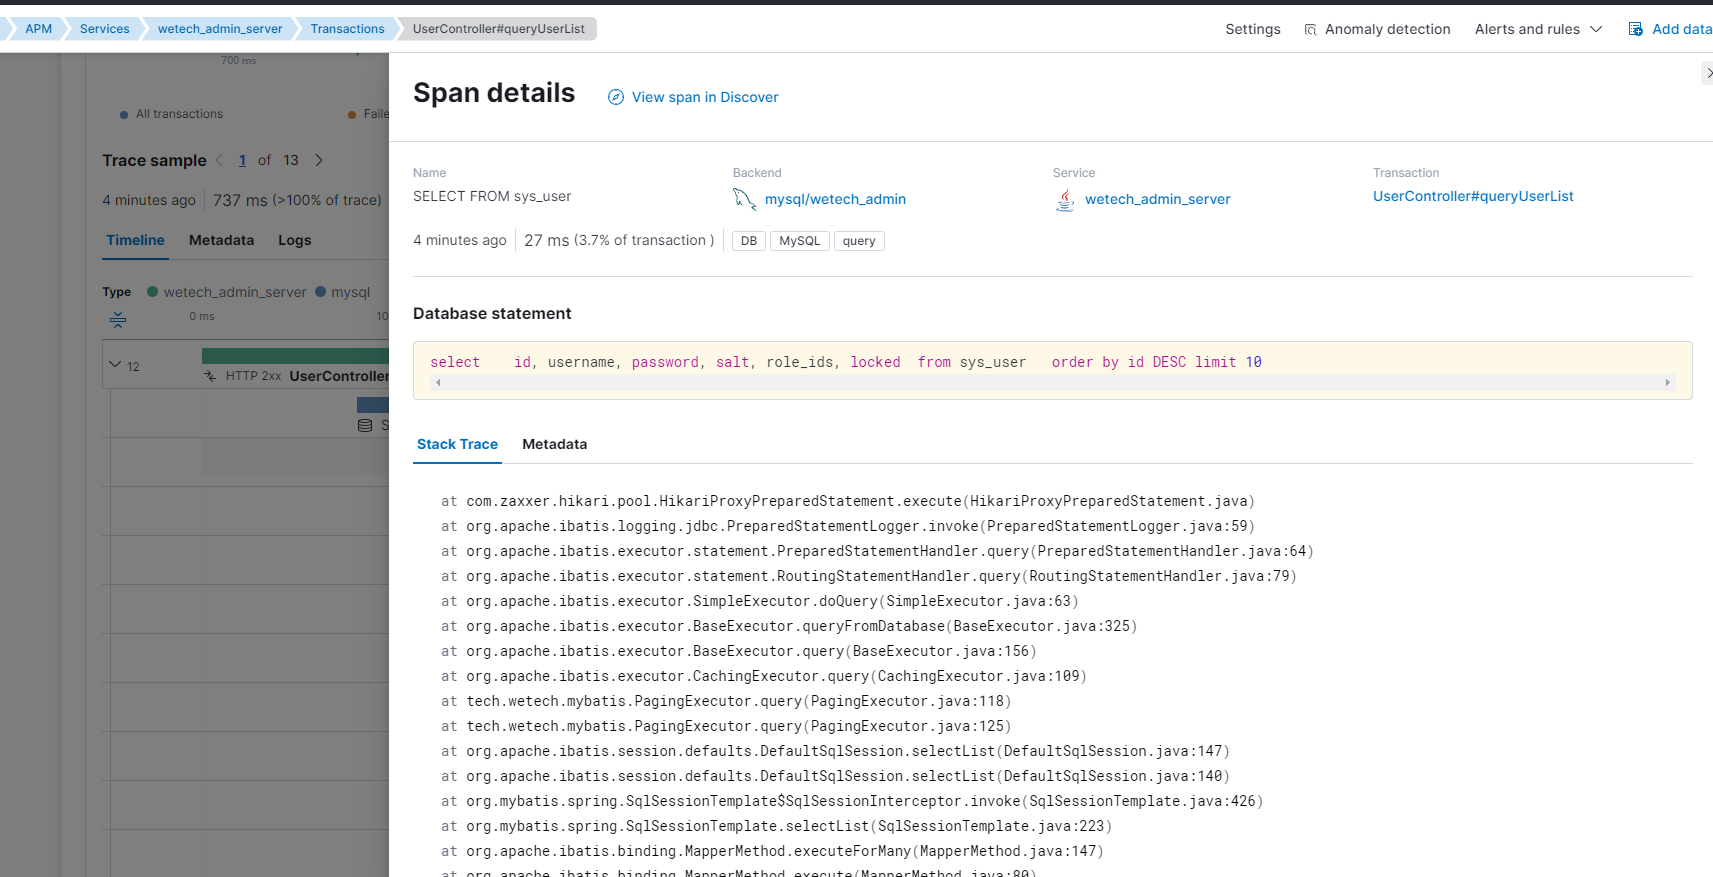Close the span details flyout

(x=1707, y=73)
